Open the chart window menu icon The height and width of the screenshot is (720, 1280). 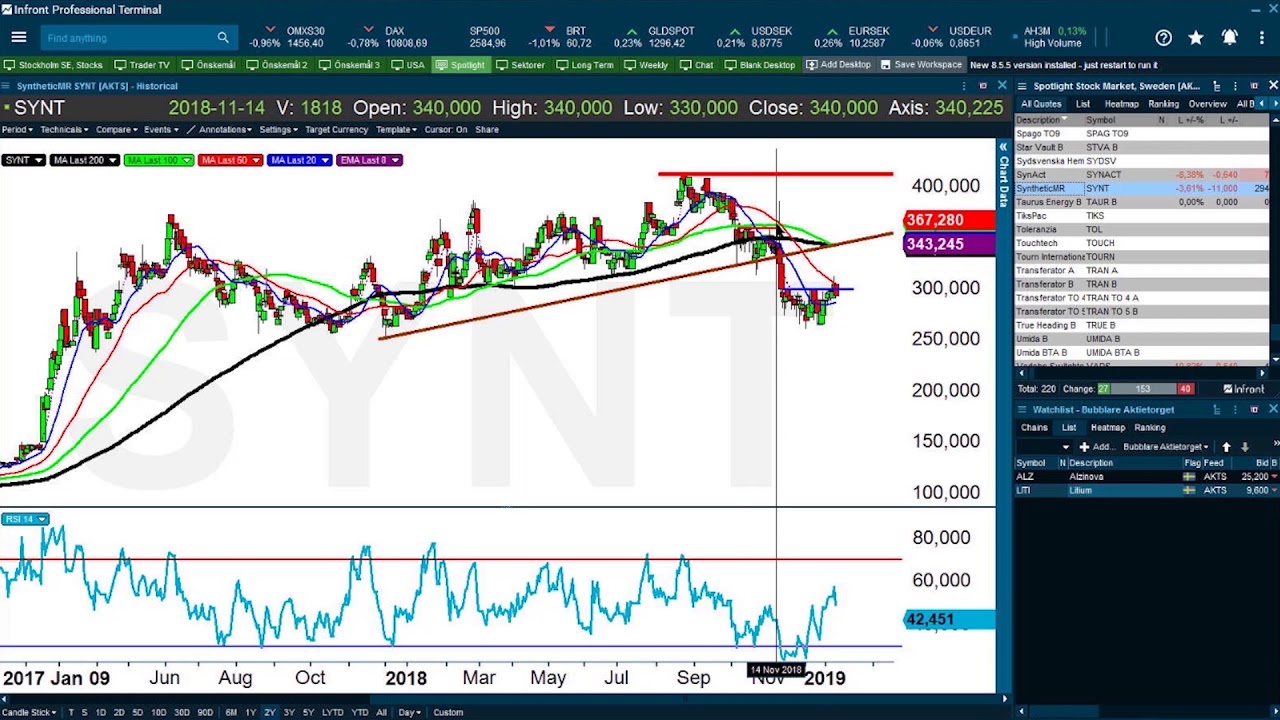point(7,86)
